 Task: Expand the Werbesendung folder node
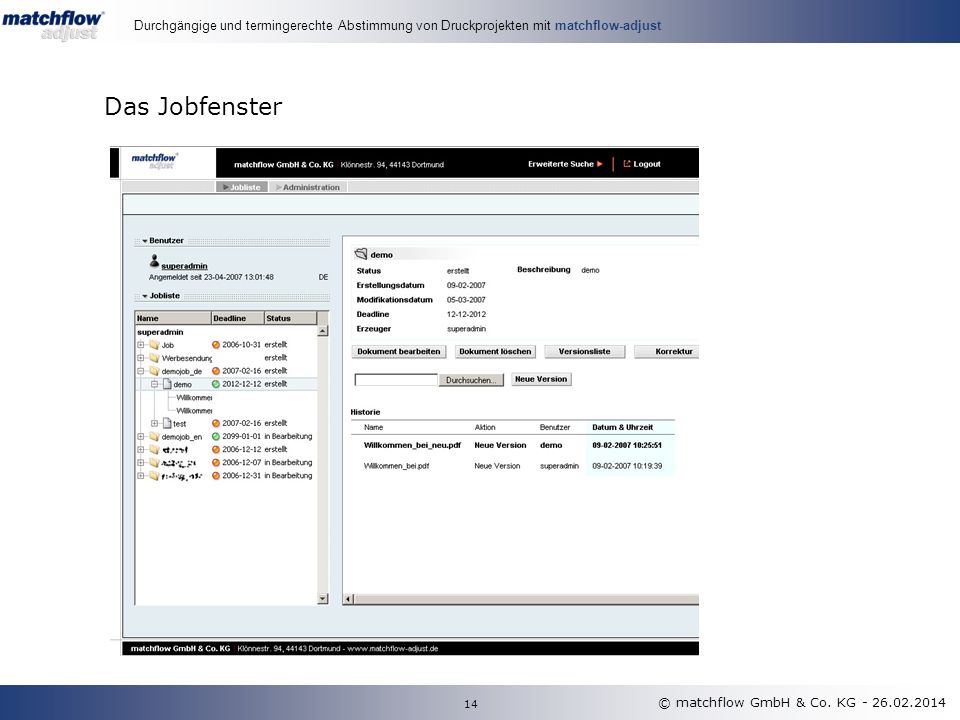coord(141,358)
